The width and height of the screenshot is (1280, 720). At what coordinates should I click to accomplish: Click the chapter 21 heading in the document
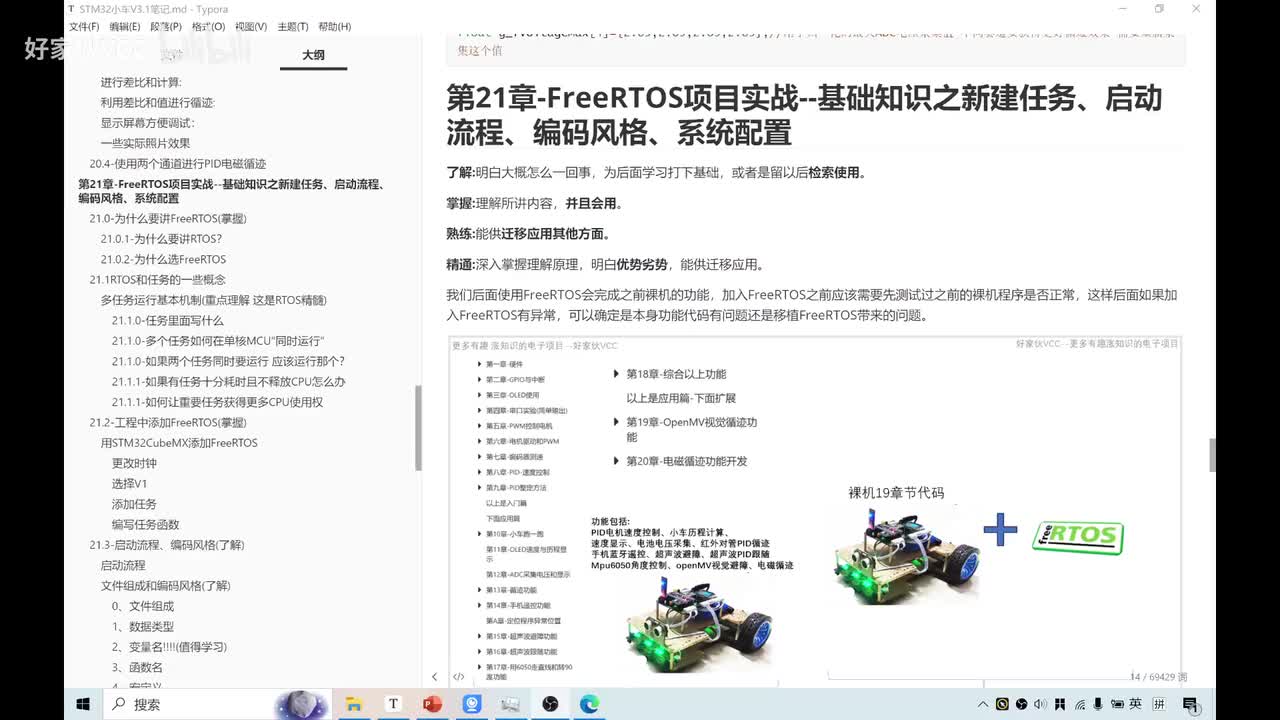click(x=804, y=115)
